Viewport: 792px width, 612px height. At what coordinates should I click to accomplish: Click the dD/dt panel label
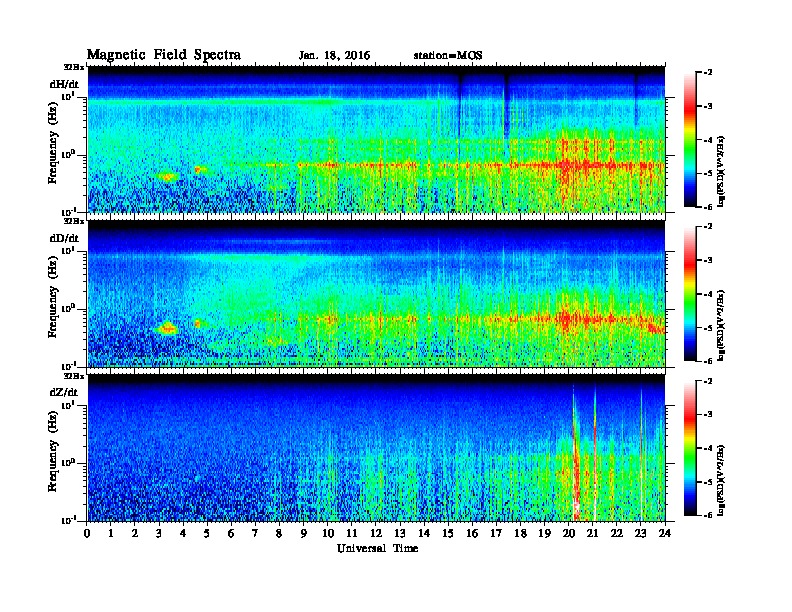coord(64,238)
